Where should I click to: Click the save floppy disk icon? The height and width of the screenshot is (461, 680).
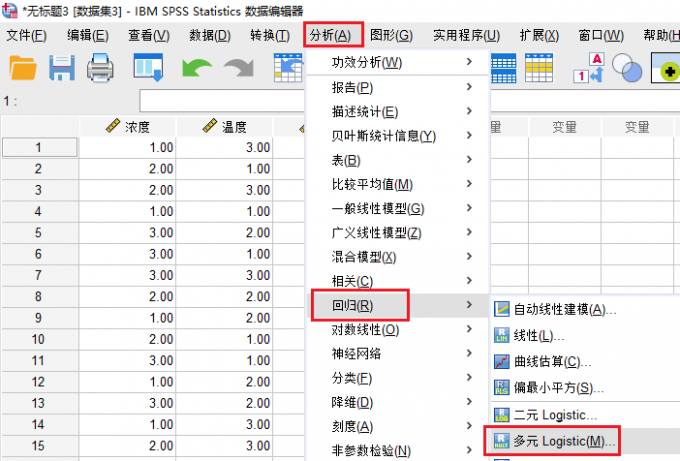coord(62,68)
